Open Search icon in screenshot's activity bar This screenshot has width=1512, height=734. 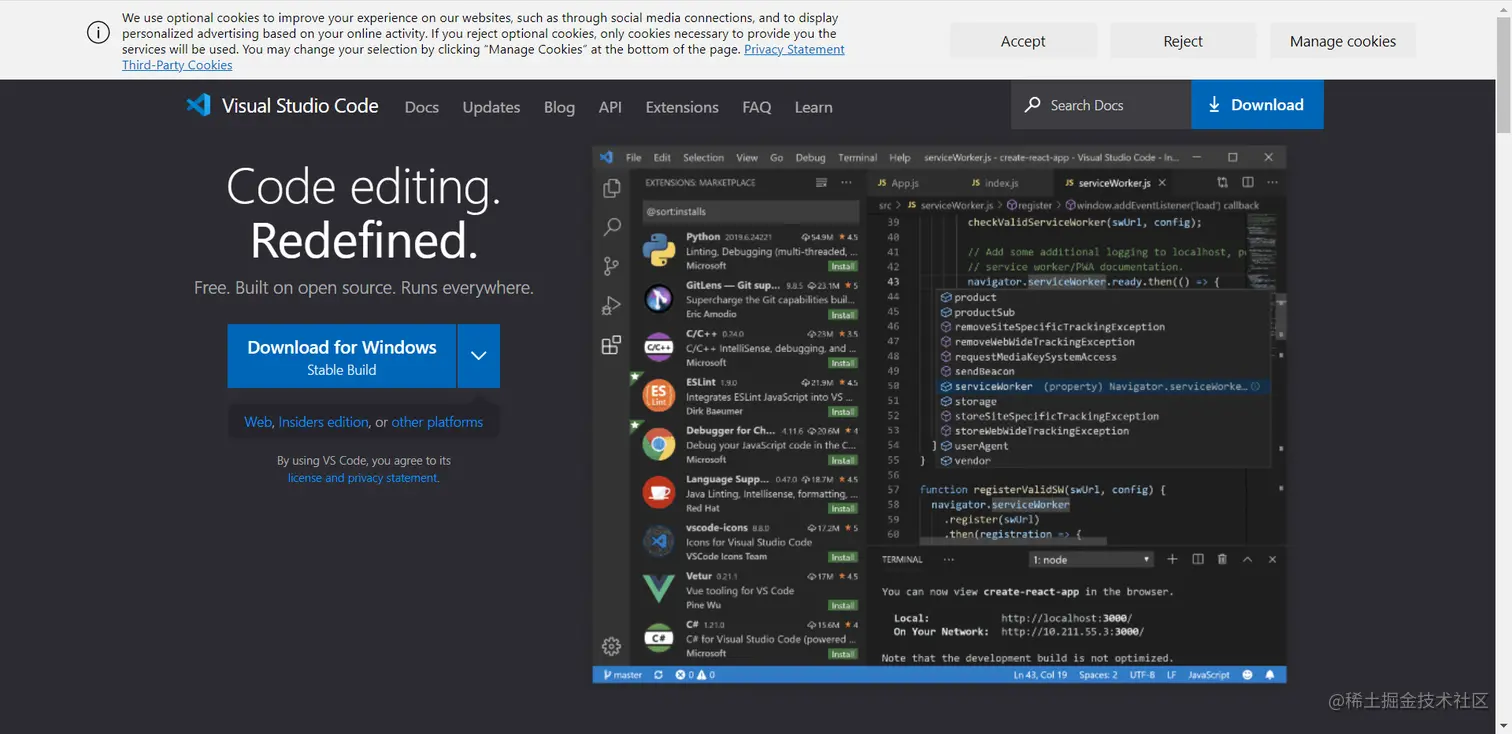pyautogui.click(x=611, y=227)
